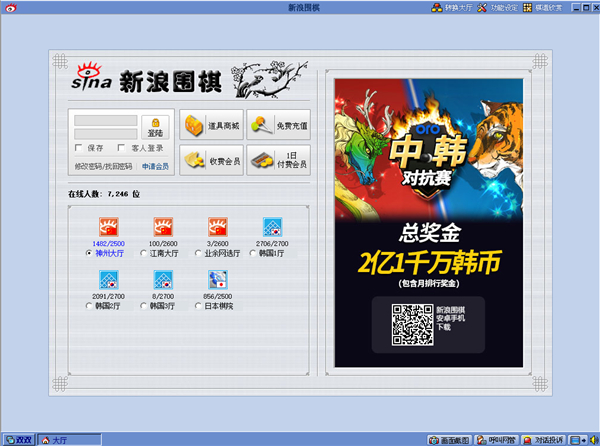Image resolution: width=600 pixels, height=446 pixels.
Task: Click the 2706/2700 player count text
Action: click(272, 244)
